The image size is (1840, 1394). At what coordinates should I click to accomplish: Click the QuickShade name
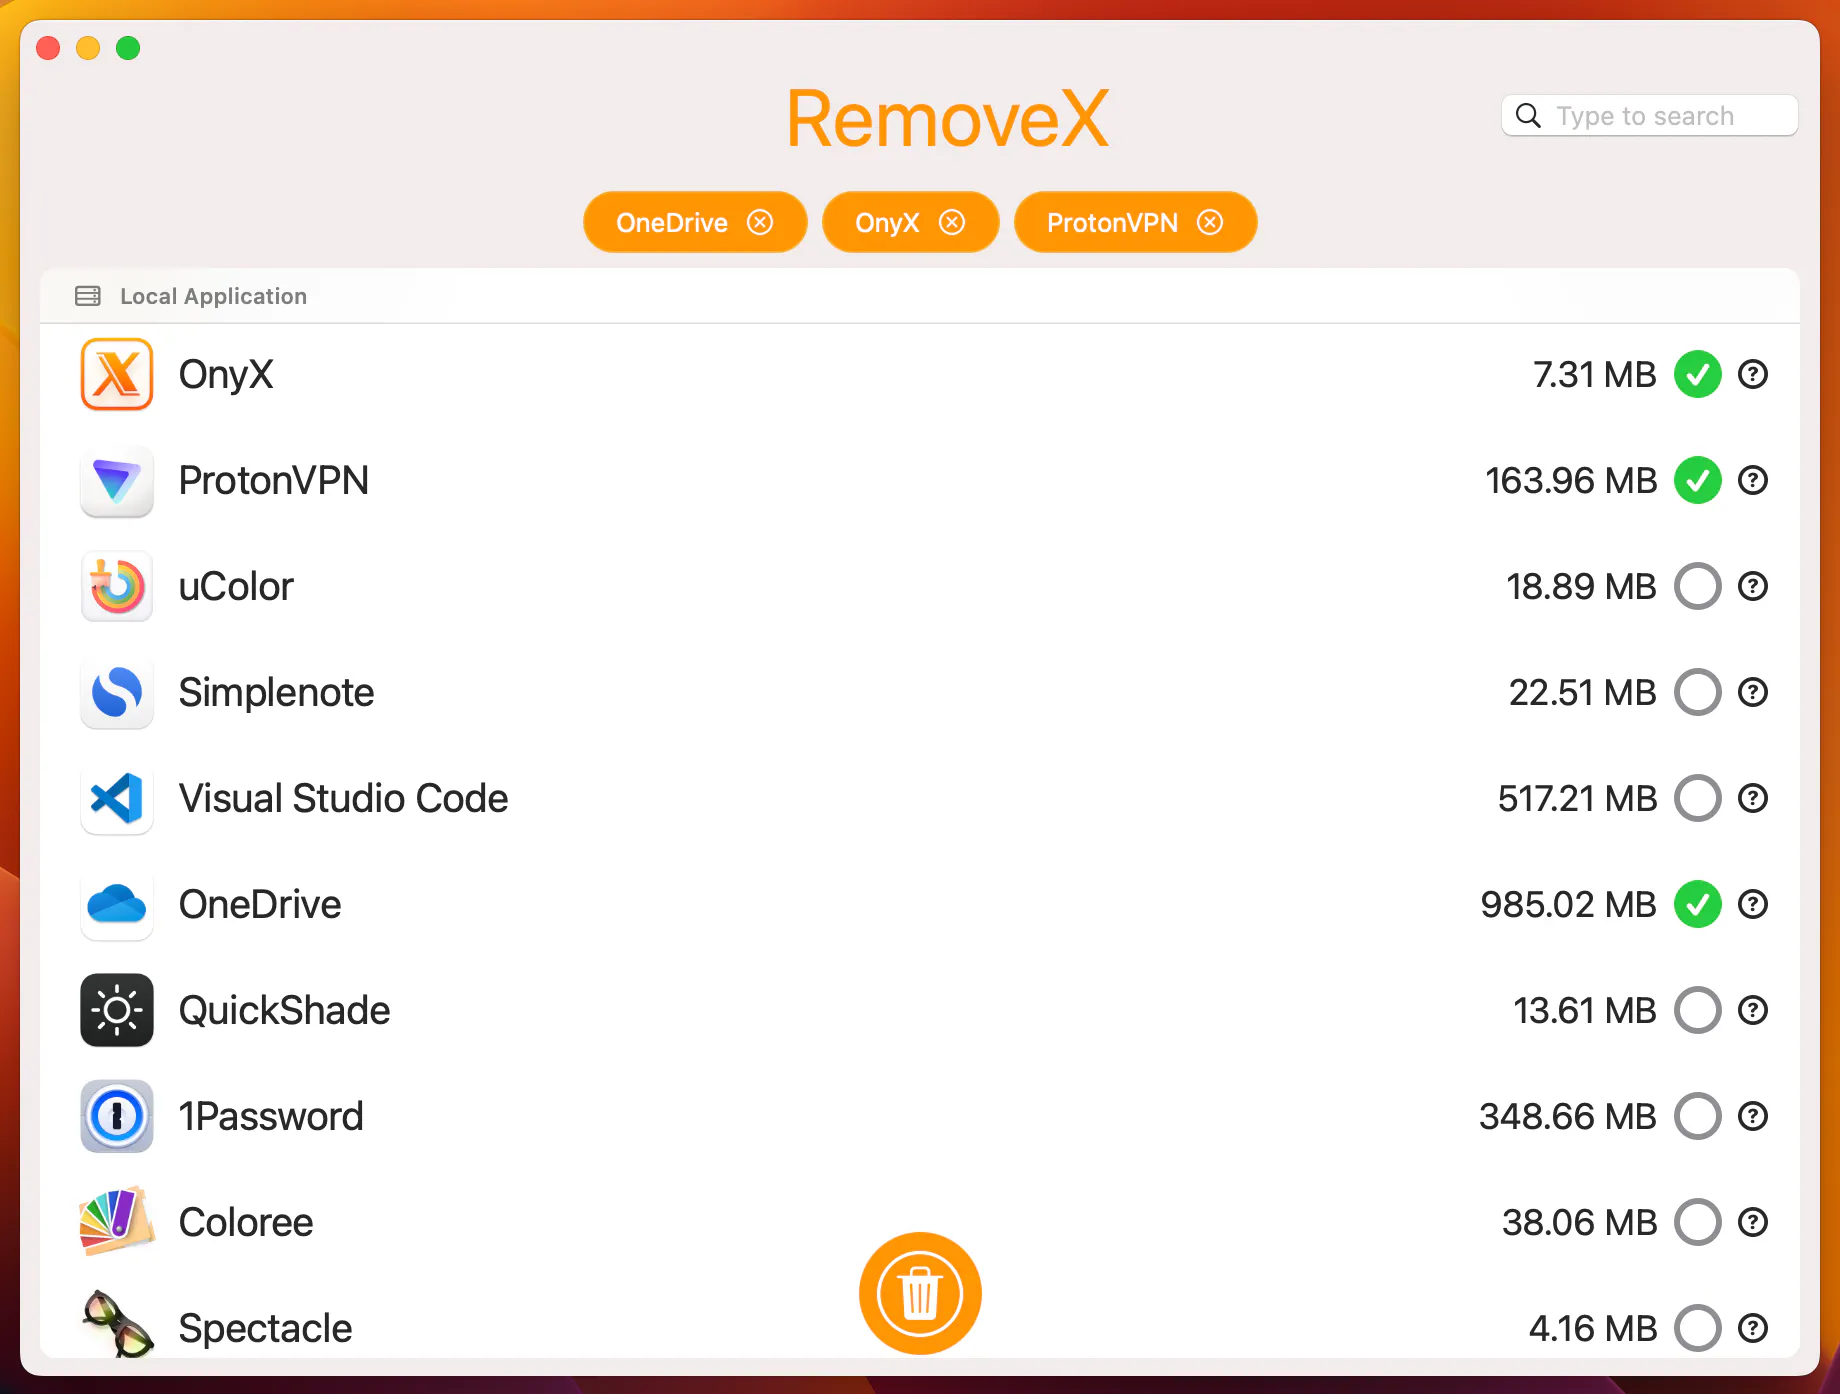[x=285, y=1010]
